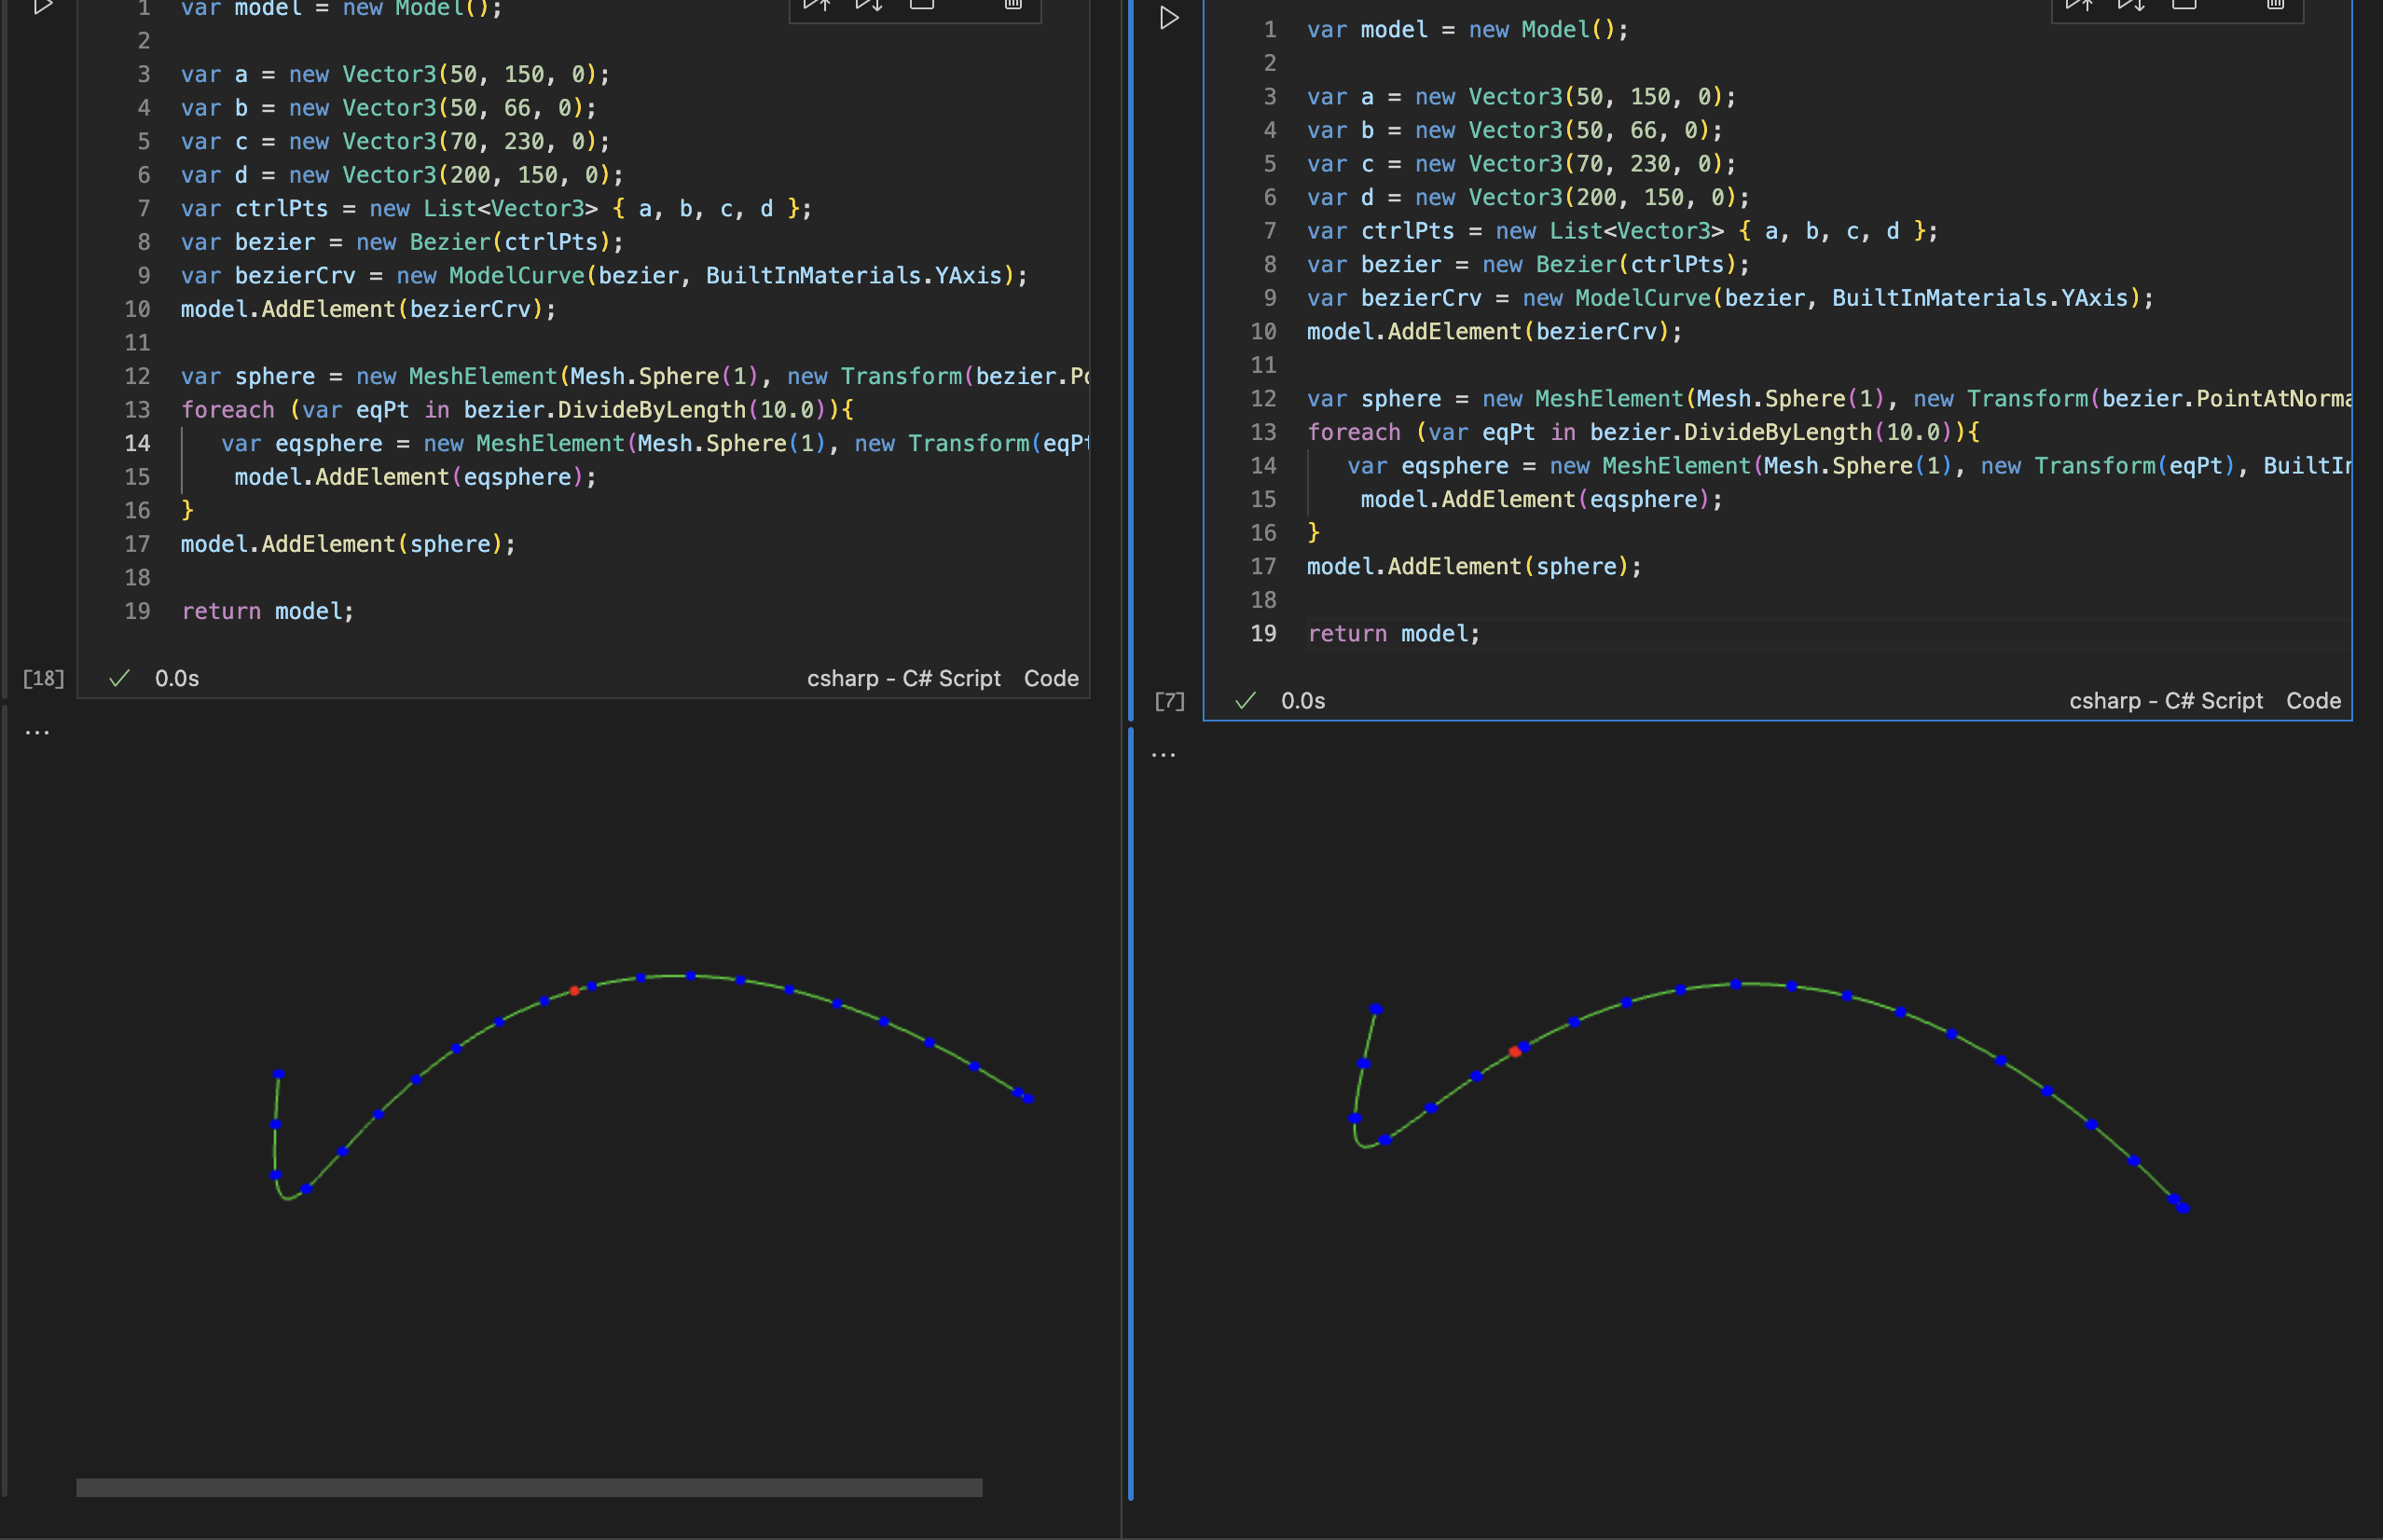The height and width of the screenshot is (1540, 2383).
Task: Click Execute Cell and Below in right toolbar
Action: pyautogui.click(x=2131, y=5)
